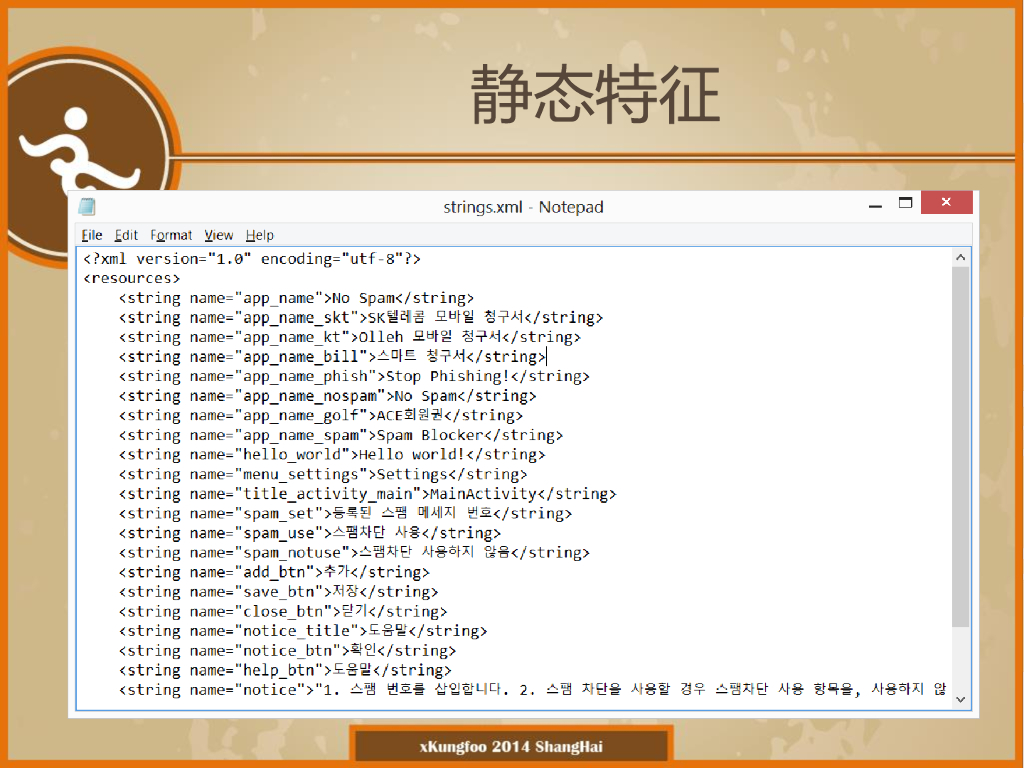
Task: Click the spam_use string line
Action: coord(310,534)
